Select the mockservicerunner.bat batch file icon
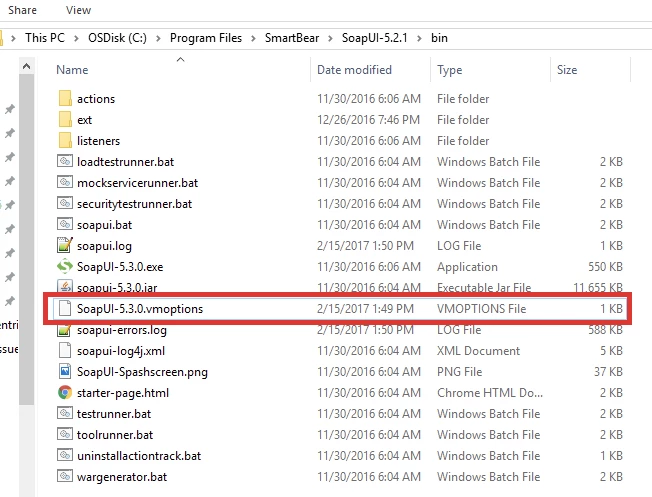Viewport: 652px width, 497px height. 65,182
